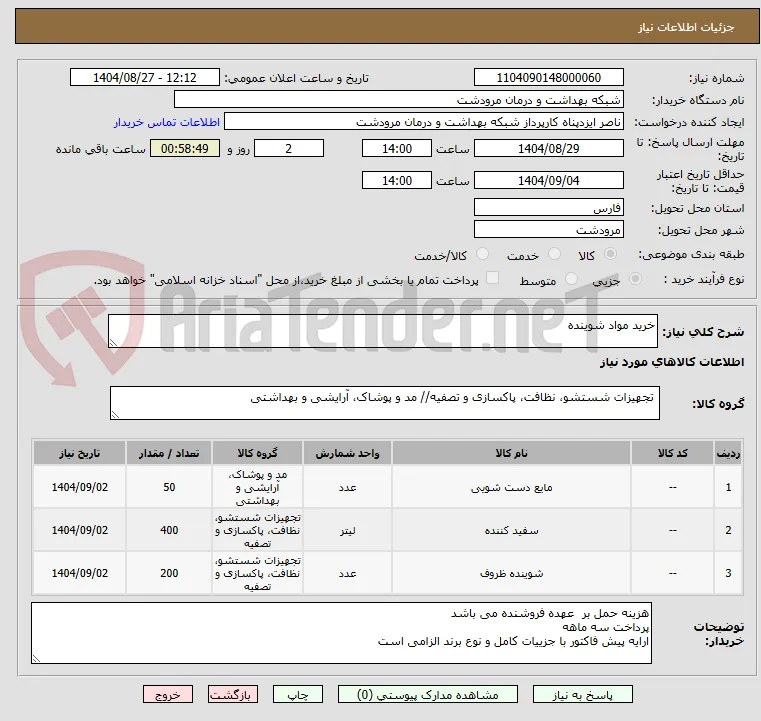Click the شماره نیاز number field
761x721 pixels.
[548, 78]
